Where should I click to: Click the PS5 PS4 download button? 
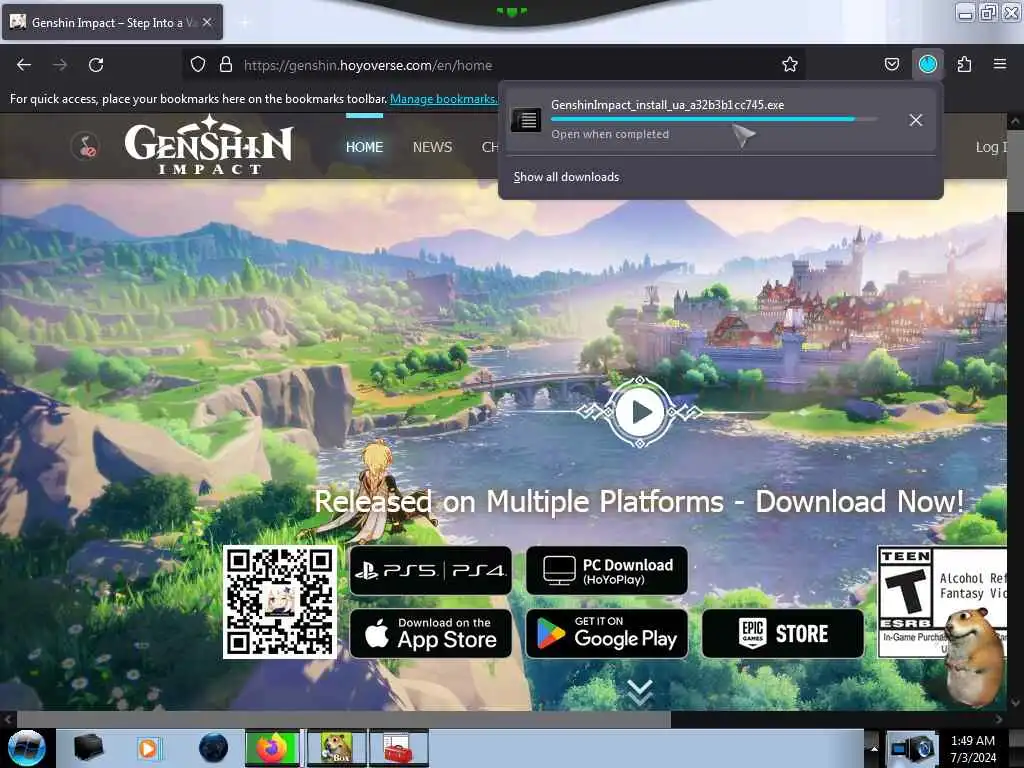(430, 571)
